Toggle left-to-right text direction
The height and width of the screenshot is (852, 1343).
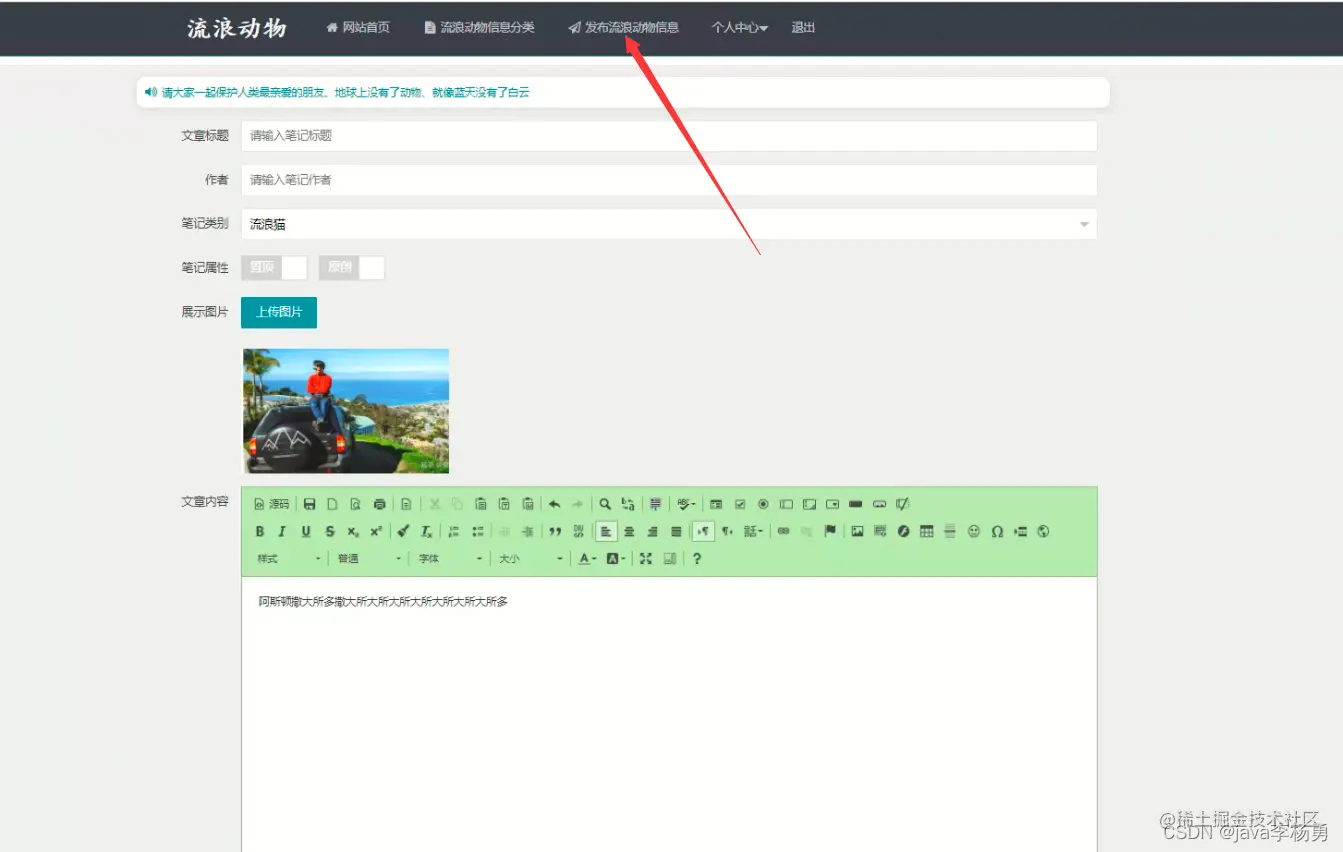coord(703,531)
